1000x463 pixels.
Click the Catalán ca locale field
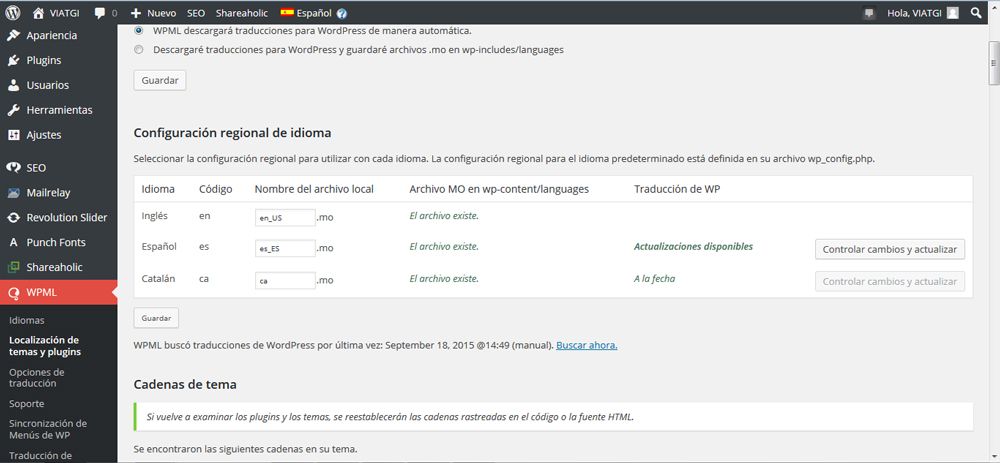point(285,281)
